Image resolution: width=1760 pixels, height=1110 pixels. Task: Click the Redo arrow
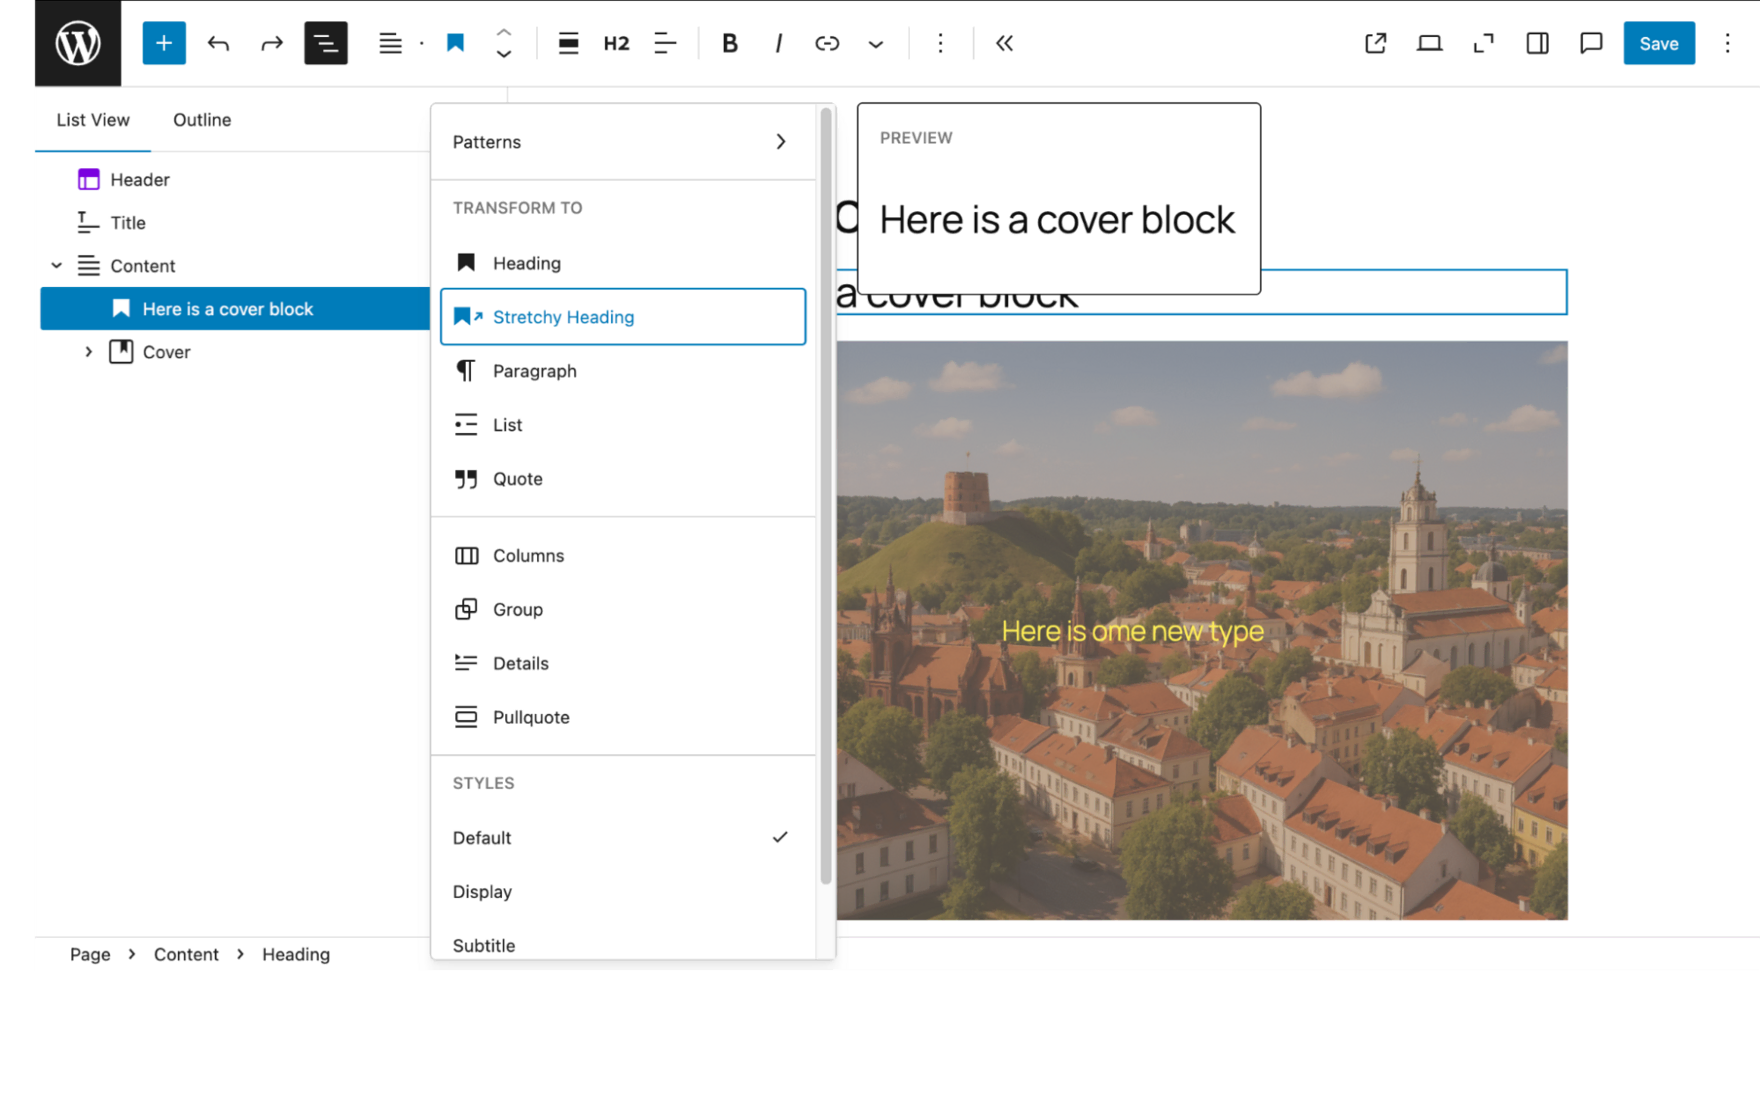pyautogui.click(x=271, y=43)
